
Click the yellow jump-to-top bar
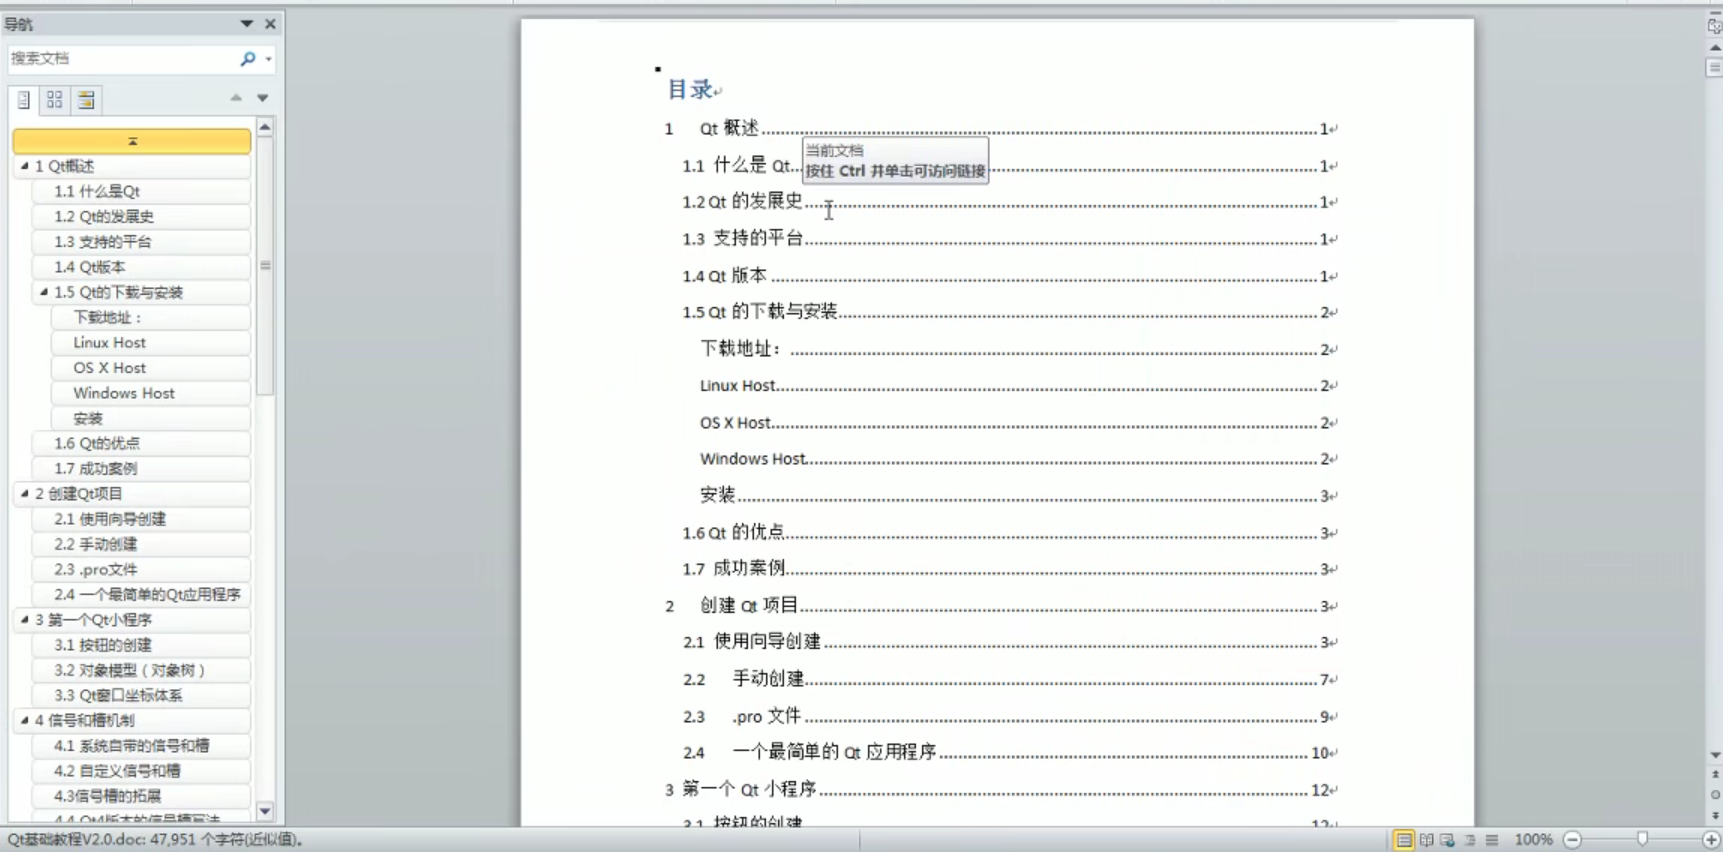(x=132, y=141)
